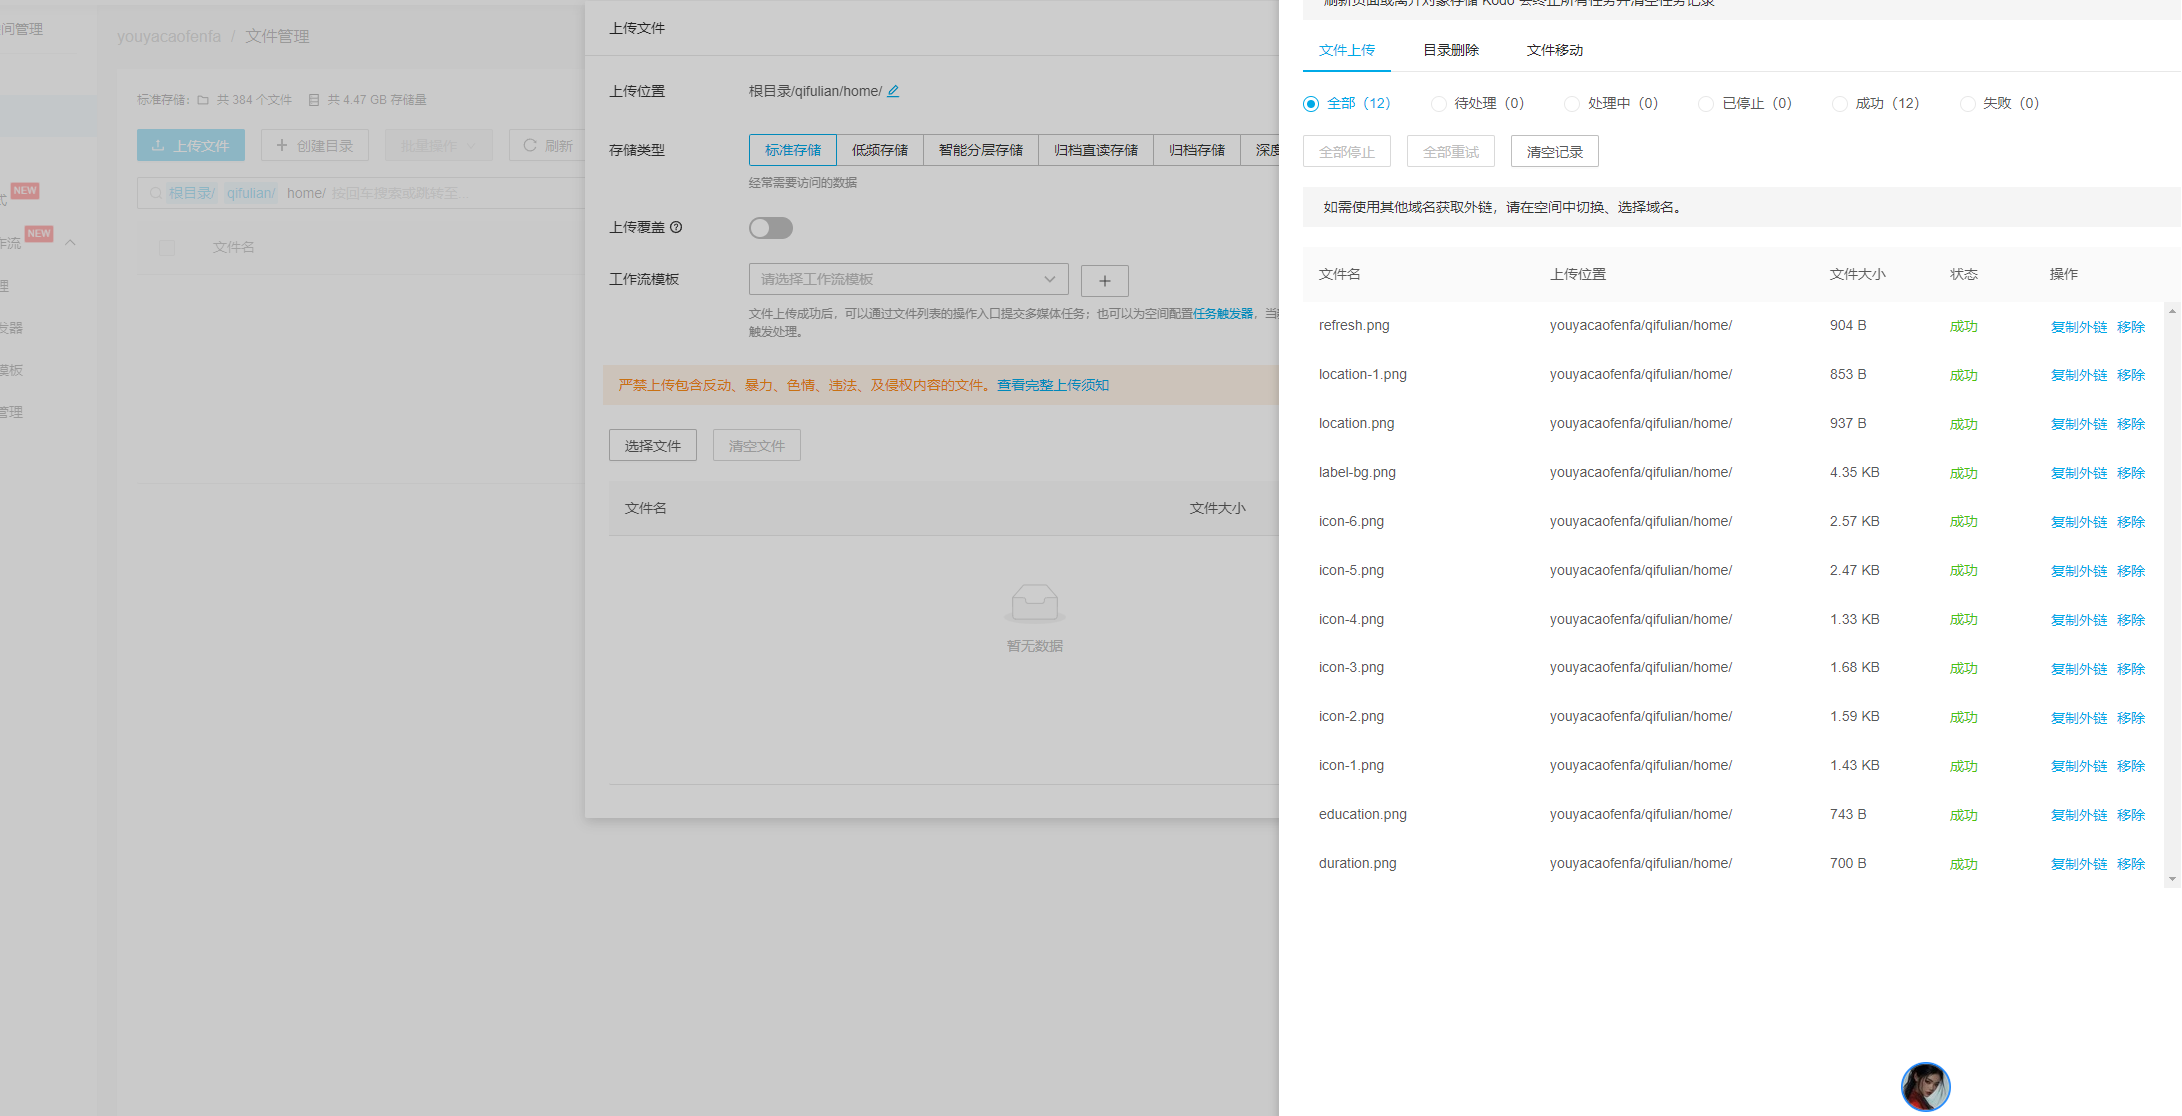Switch to the 文件移动 tab
The width and height of the screenshot is (2182, 1116).
[x=1554, y=50]
